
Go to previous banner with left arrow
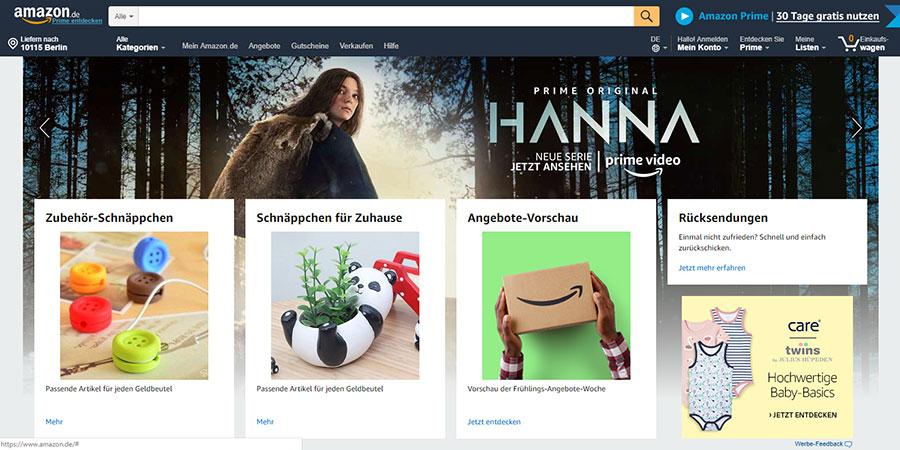pyautogui.click(x=45, y=127)
